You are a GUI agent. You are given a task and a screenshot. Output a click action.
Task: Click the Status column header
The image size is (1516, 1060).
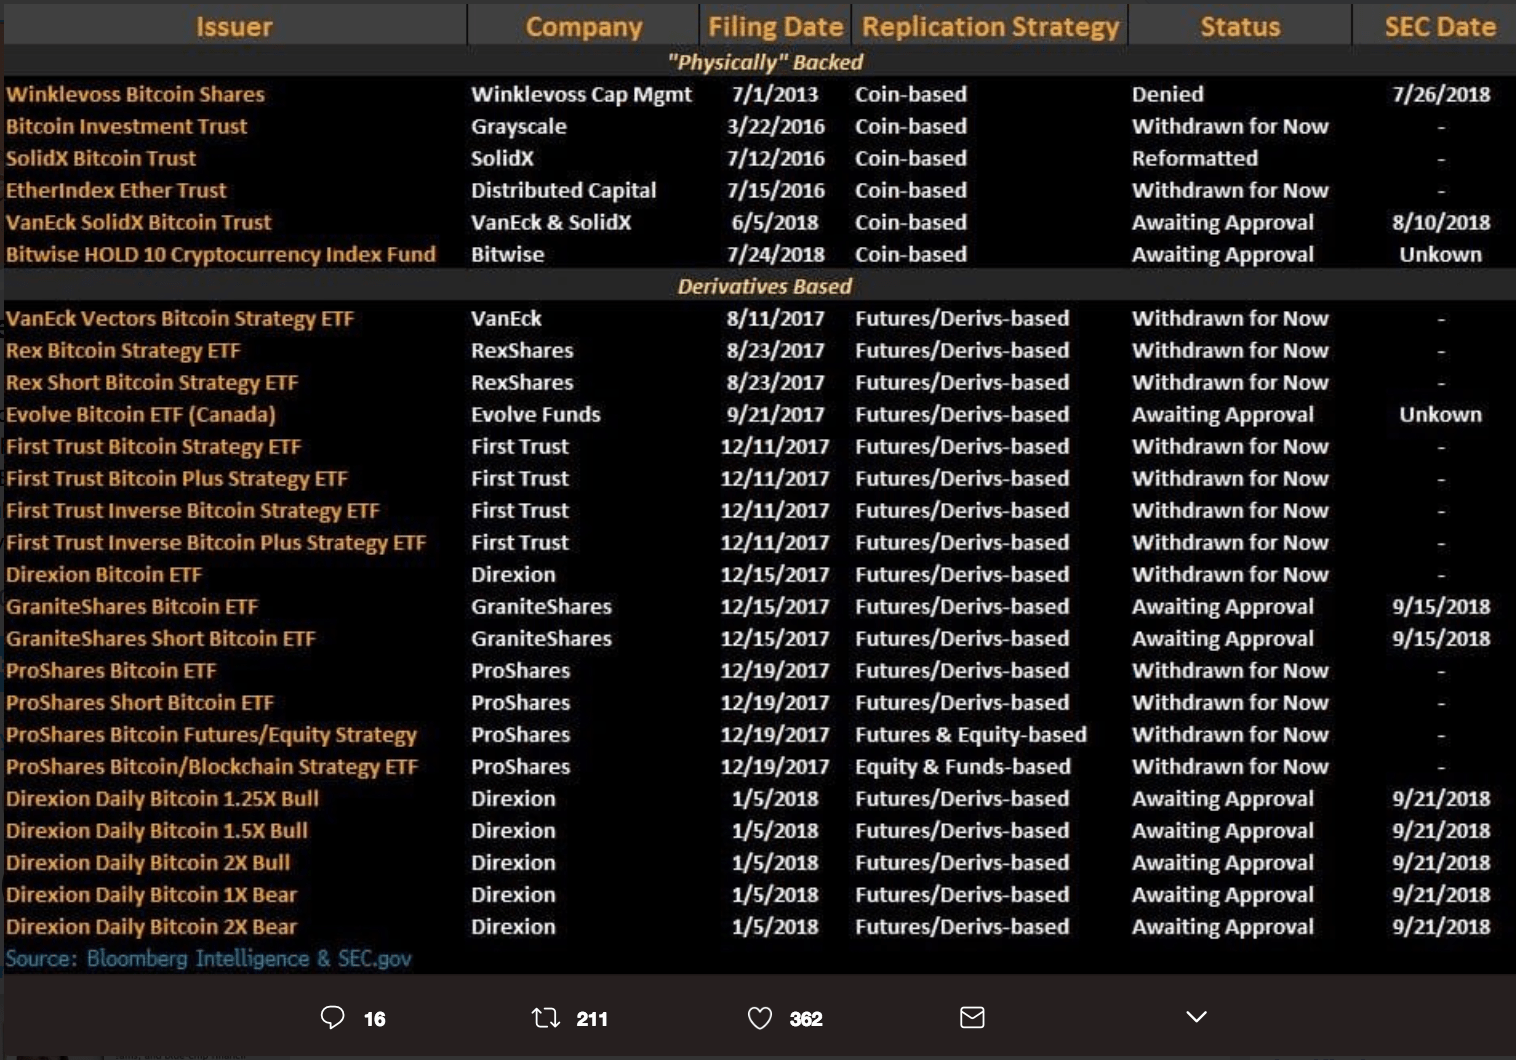1240,27
